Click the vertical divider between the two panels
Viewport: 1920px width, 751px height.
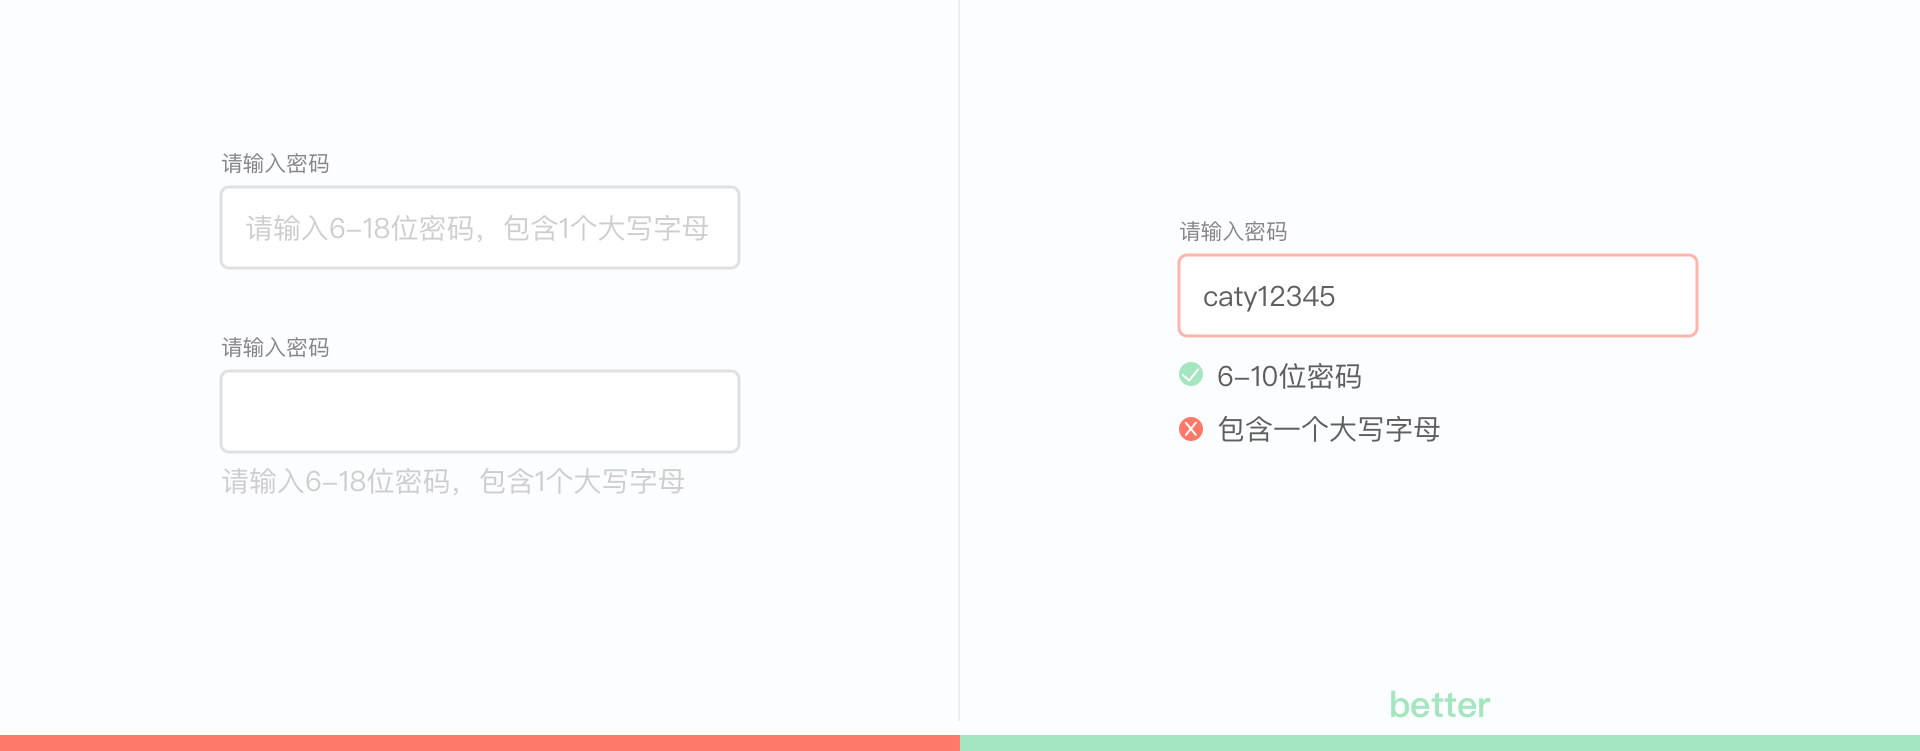tap(959, 360)
